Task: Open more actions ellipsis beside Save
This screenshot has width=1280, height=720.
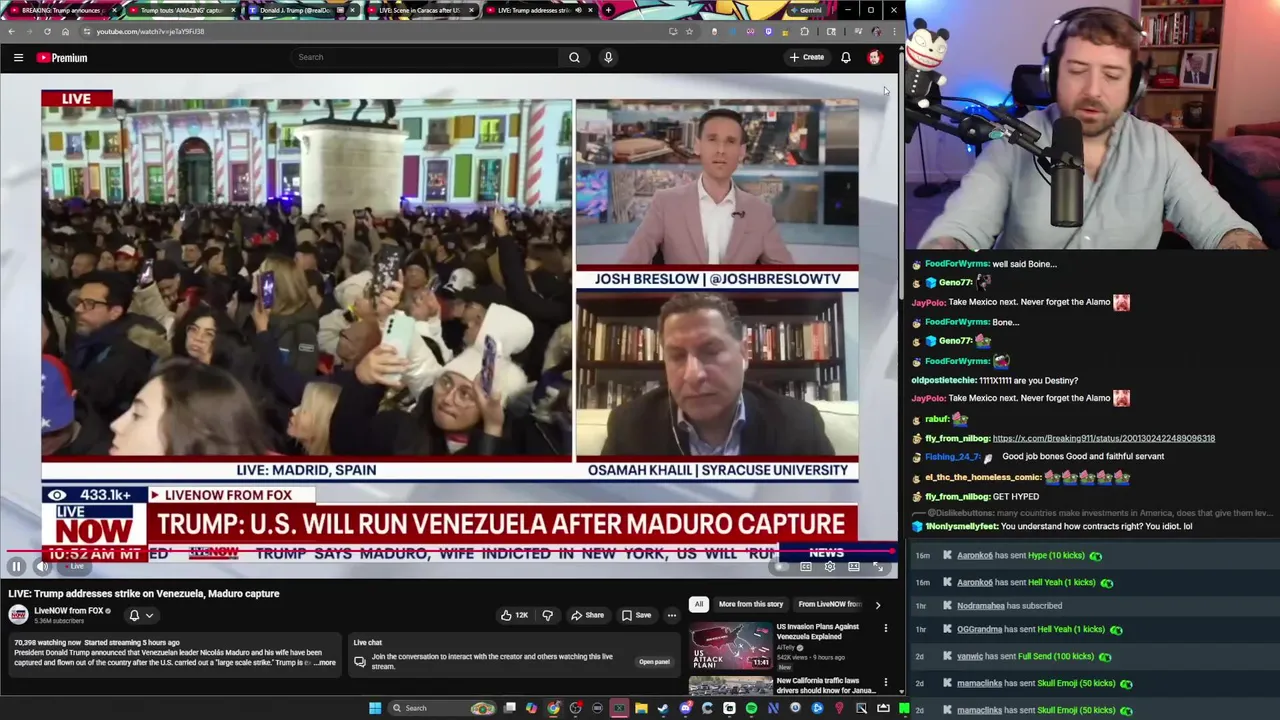Action: tap(672, 615)
